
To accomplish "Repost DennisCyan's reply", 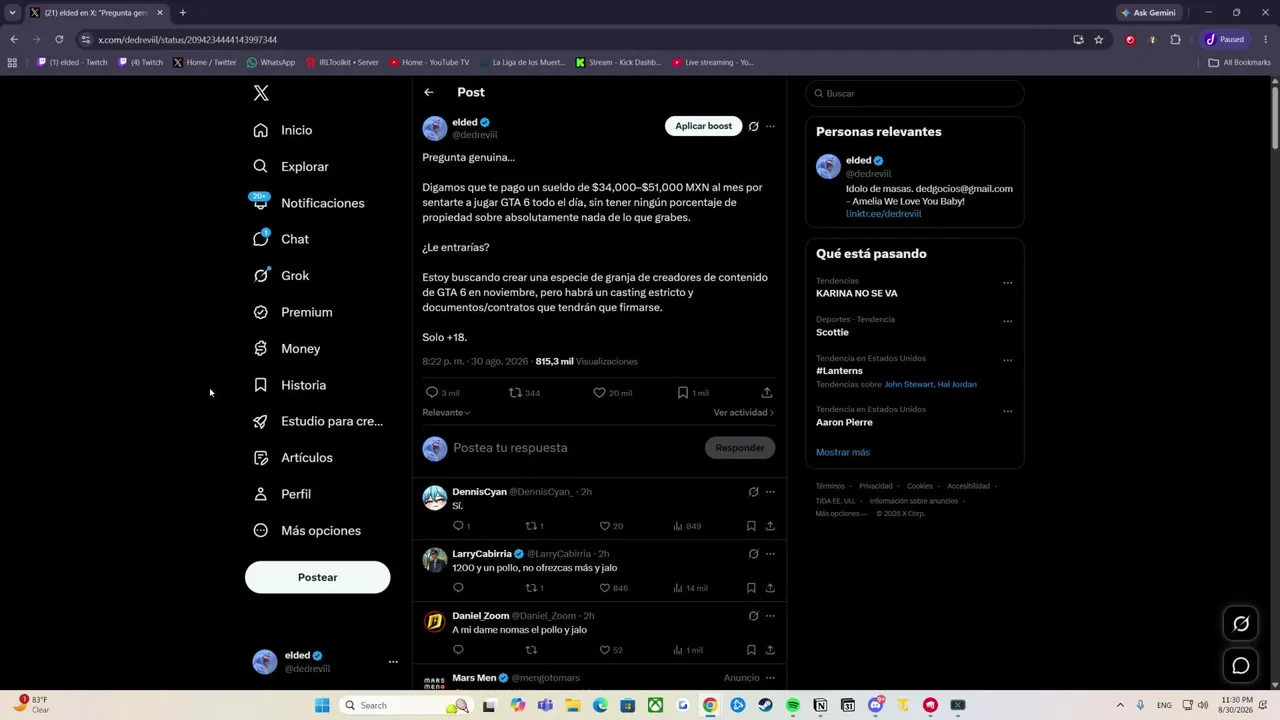I will click(531, 526).
